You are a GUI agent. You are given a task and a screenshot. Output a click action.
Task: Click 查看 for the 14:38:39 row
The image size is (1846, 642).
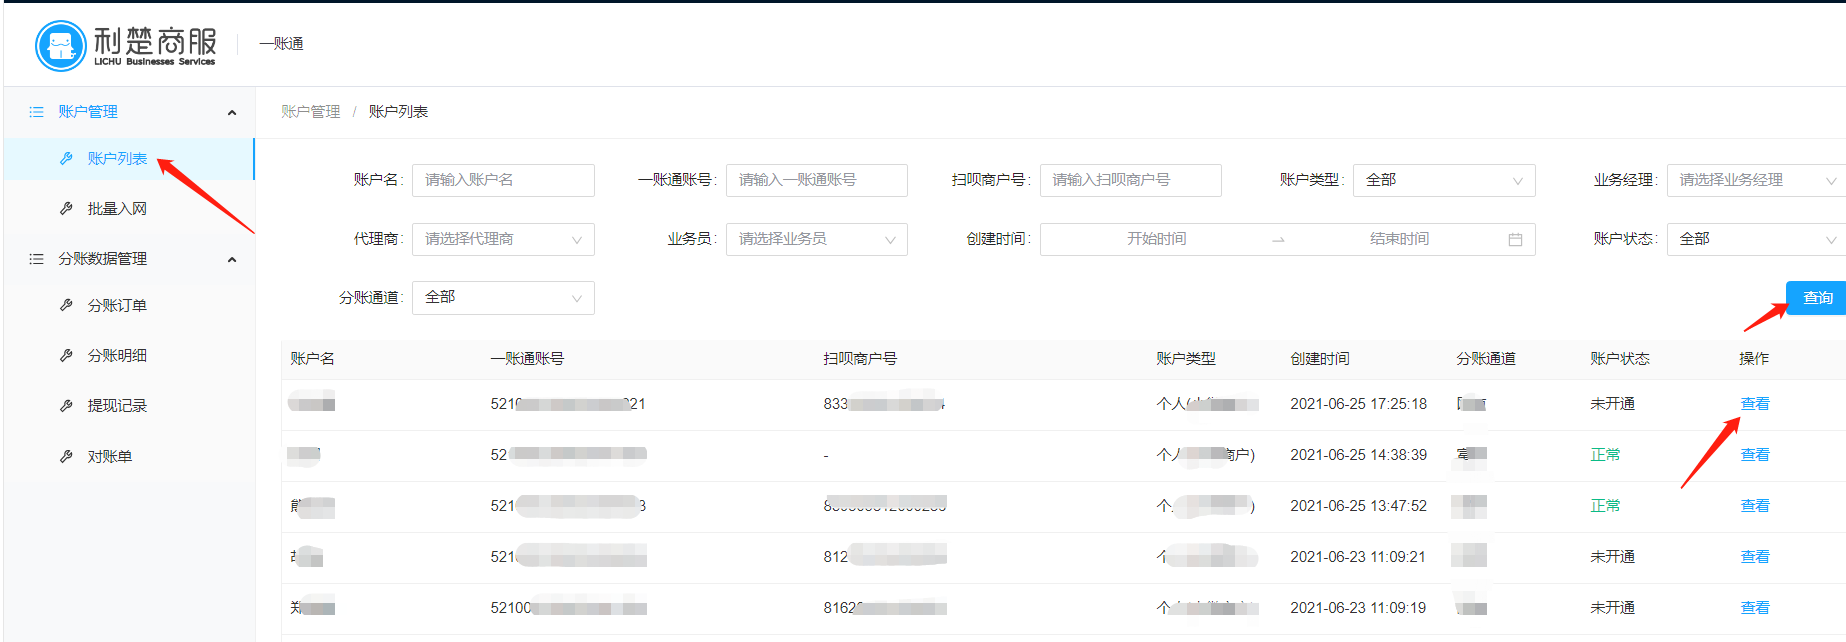pyautogui.click(x=1755, y=455)
